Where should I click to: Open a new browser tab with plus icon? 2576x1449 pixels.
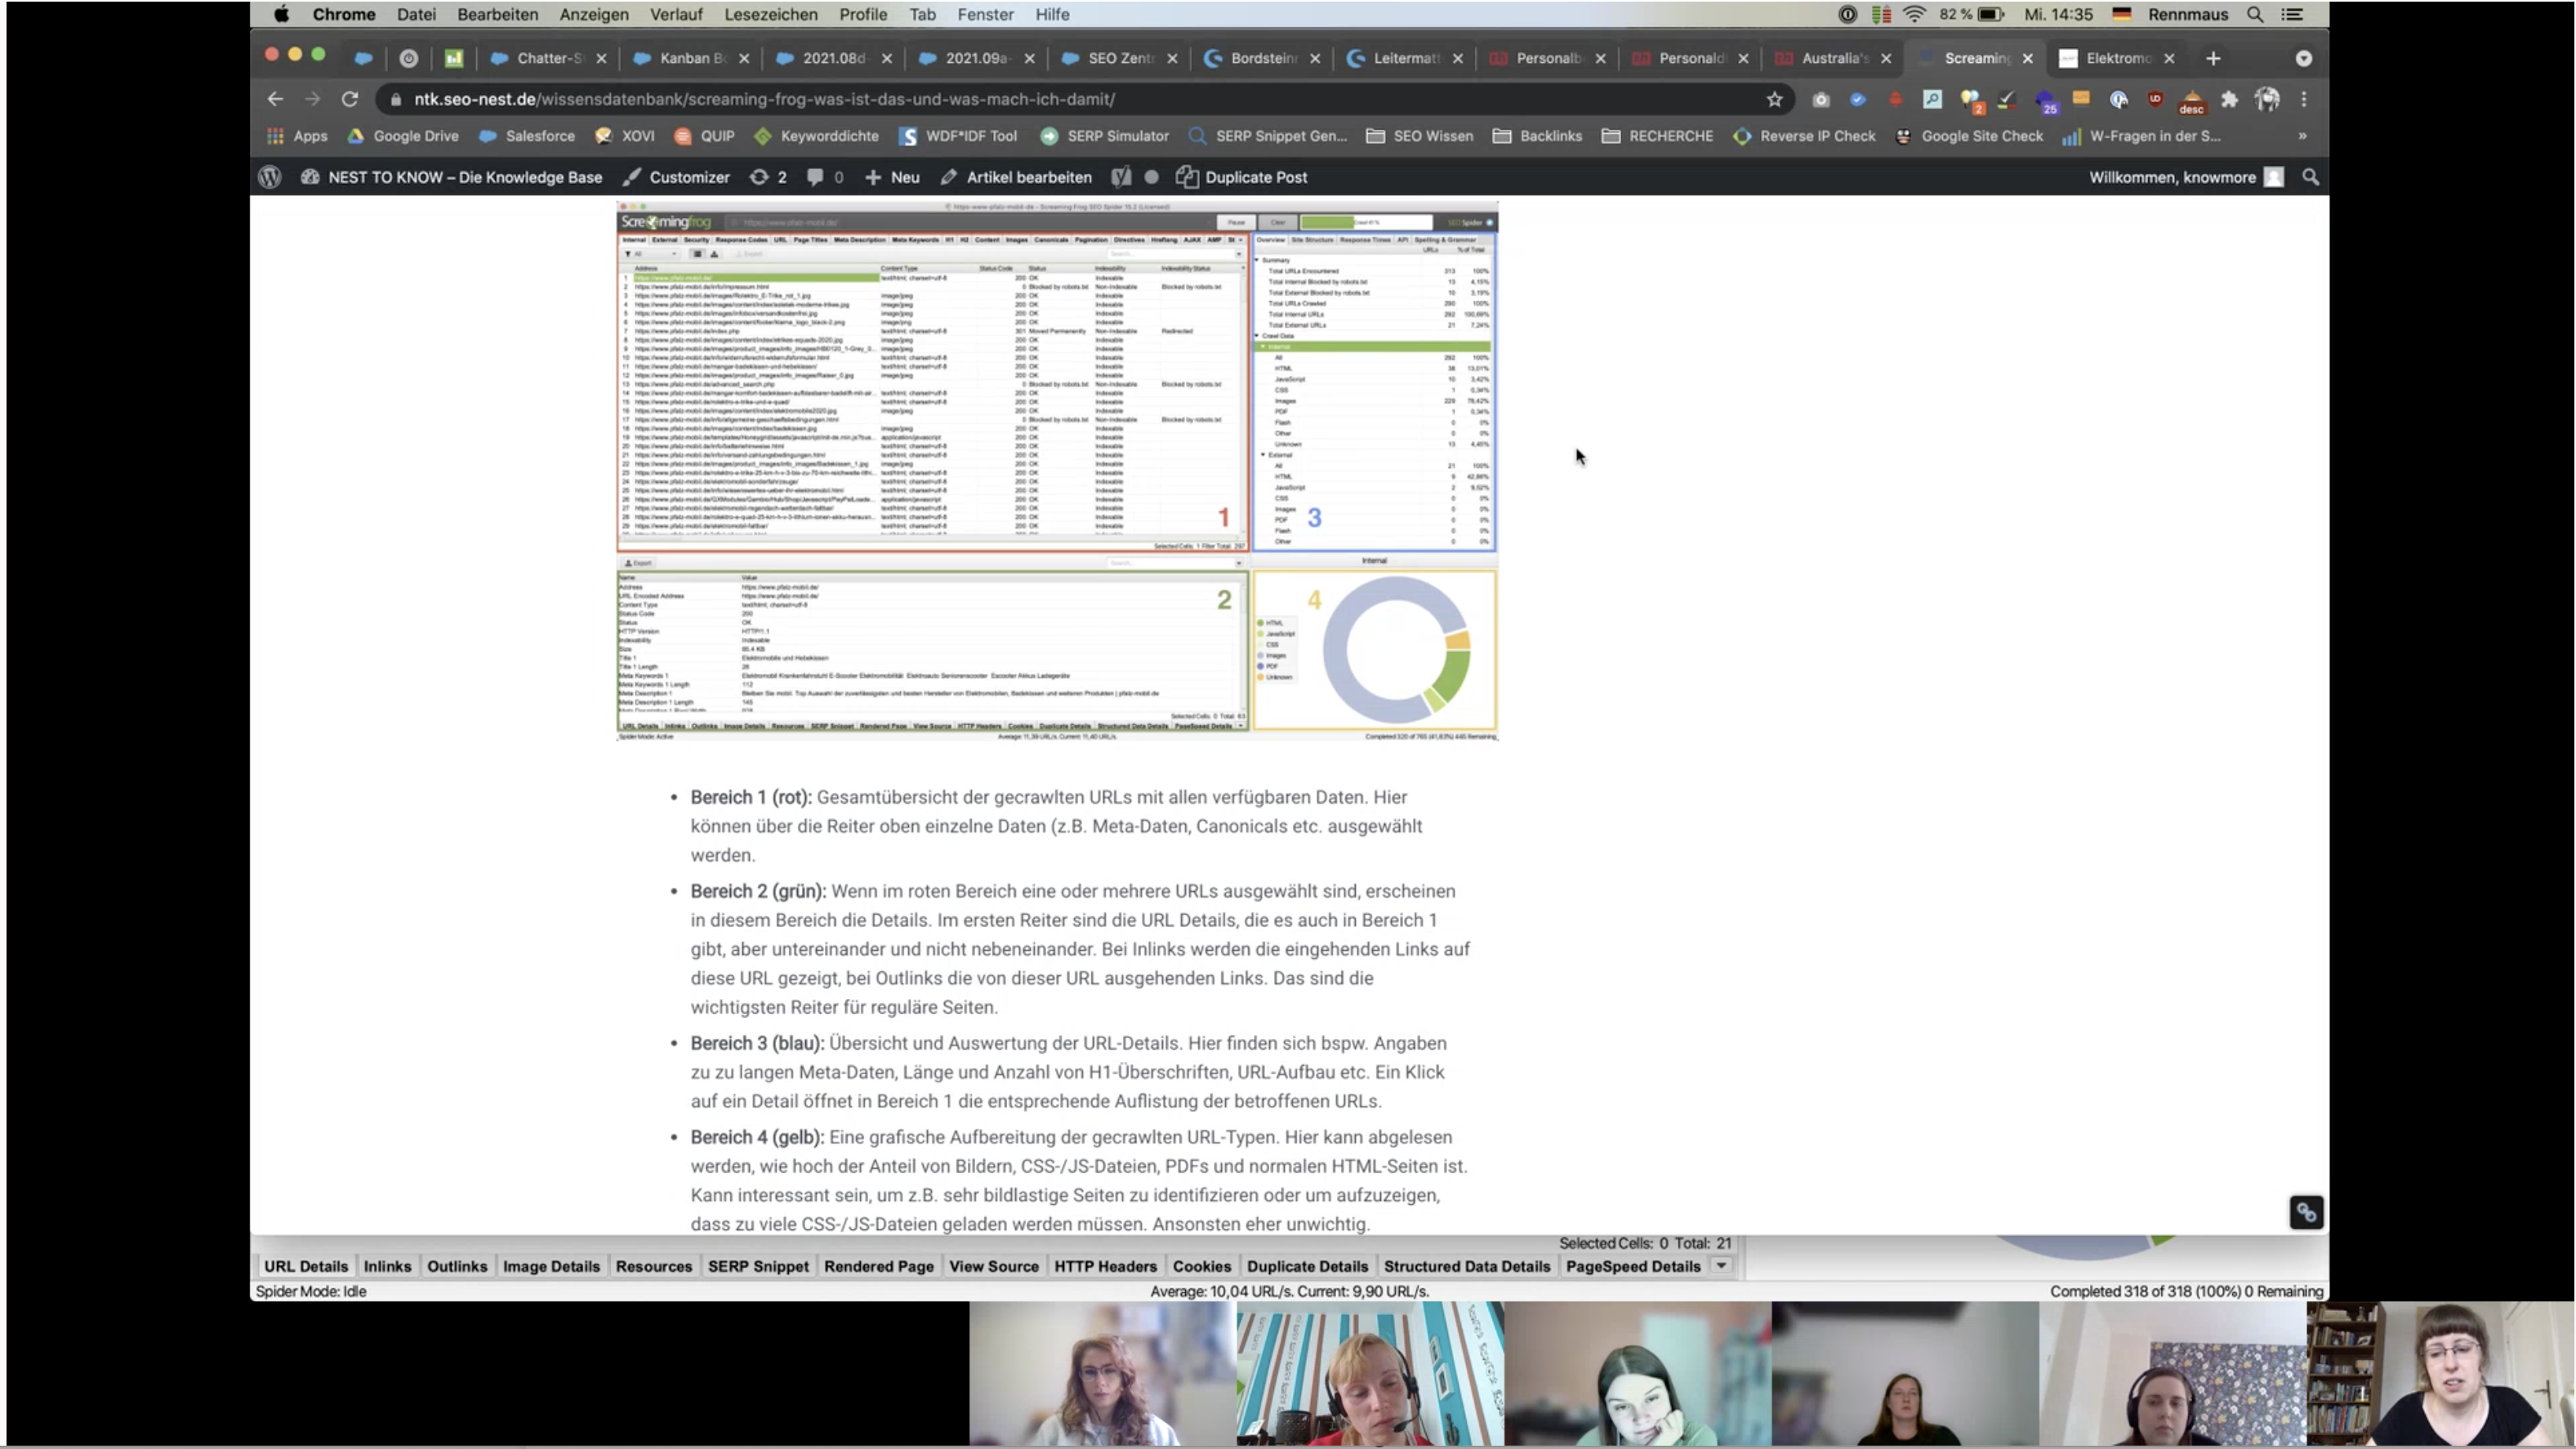2213,58
